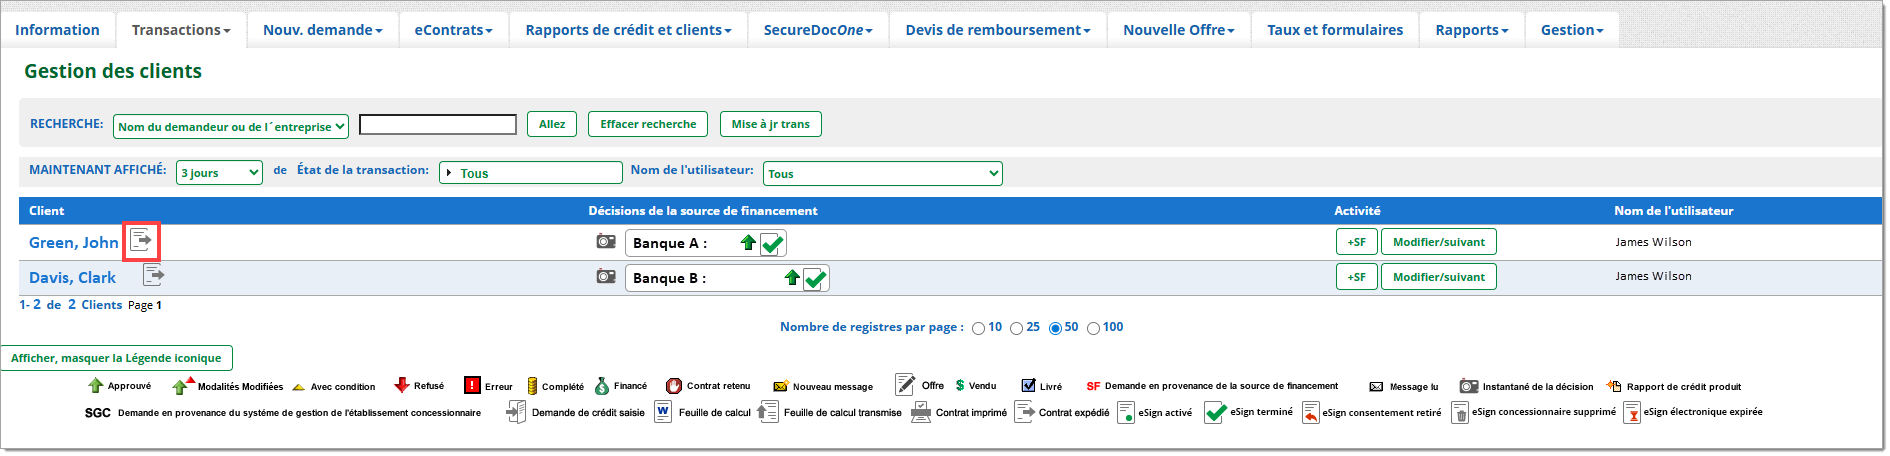Select 100 records per page
The height and width of the screenshot is (456, 1890).
[x=1093, y=328]
